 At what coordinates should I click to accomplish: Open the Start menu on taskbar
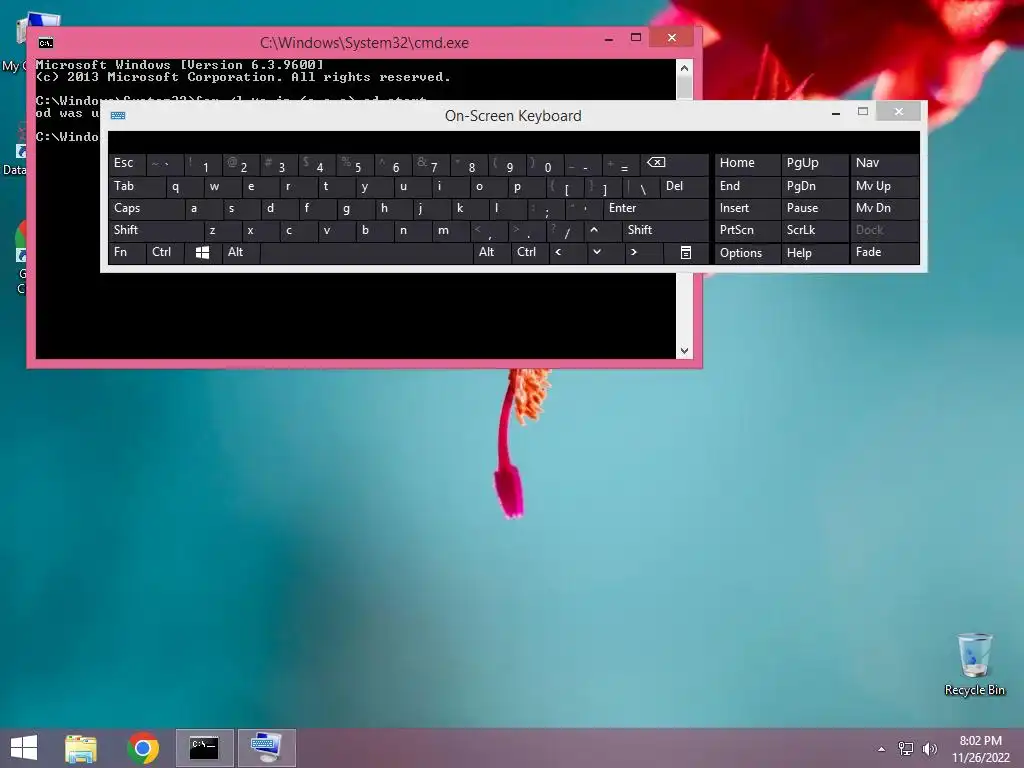point(24,748)
